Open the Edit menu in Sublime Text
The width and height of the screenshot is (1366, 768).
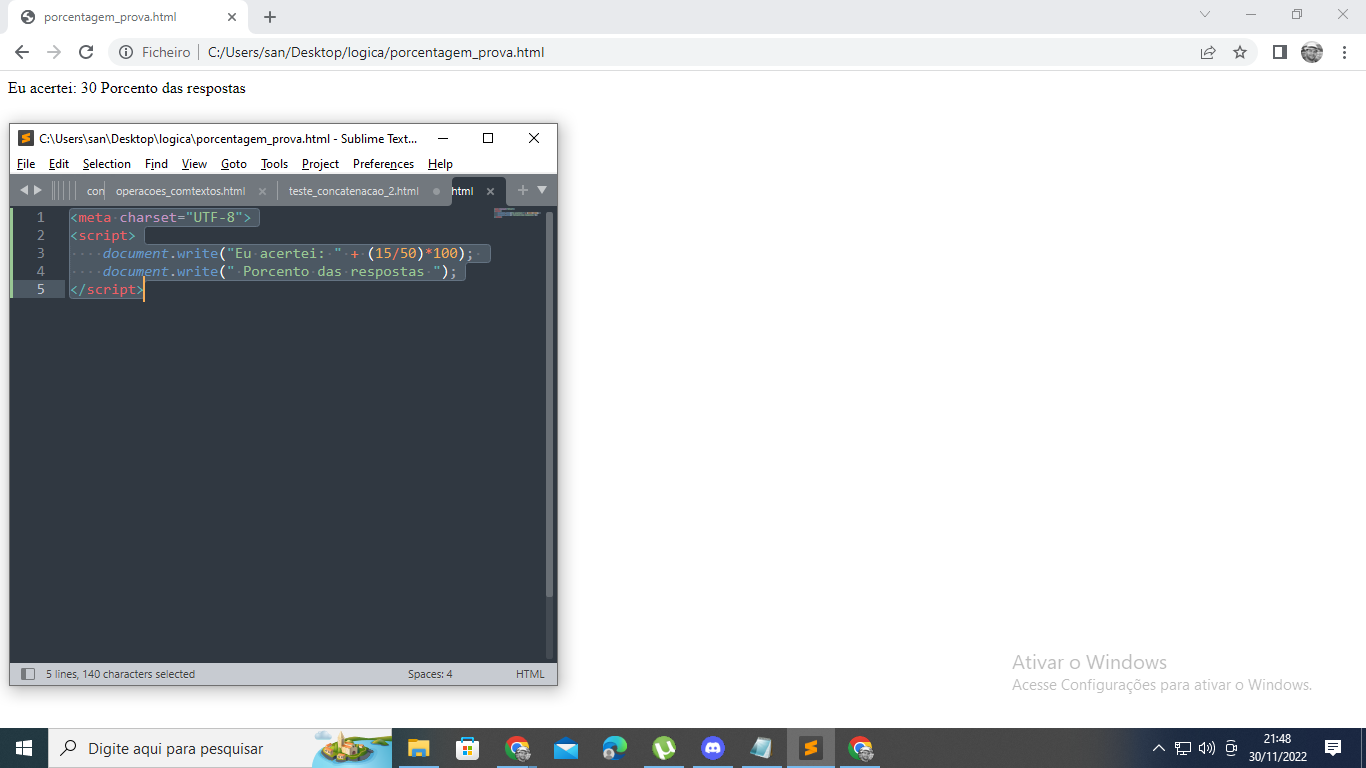point(59,164)
